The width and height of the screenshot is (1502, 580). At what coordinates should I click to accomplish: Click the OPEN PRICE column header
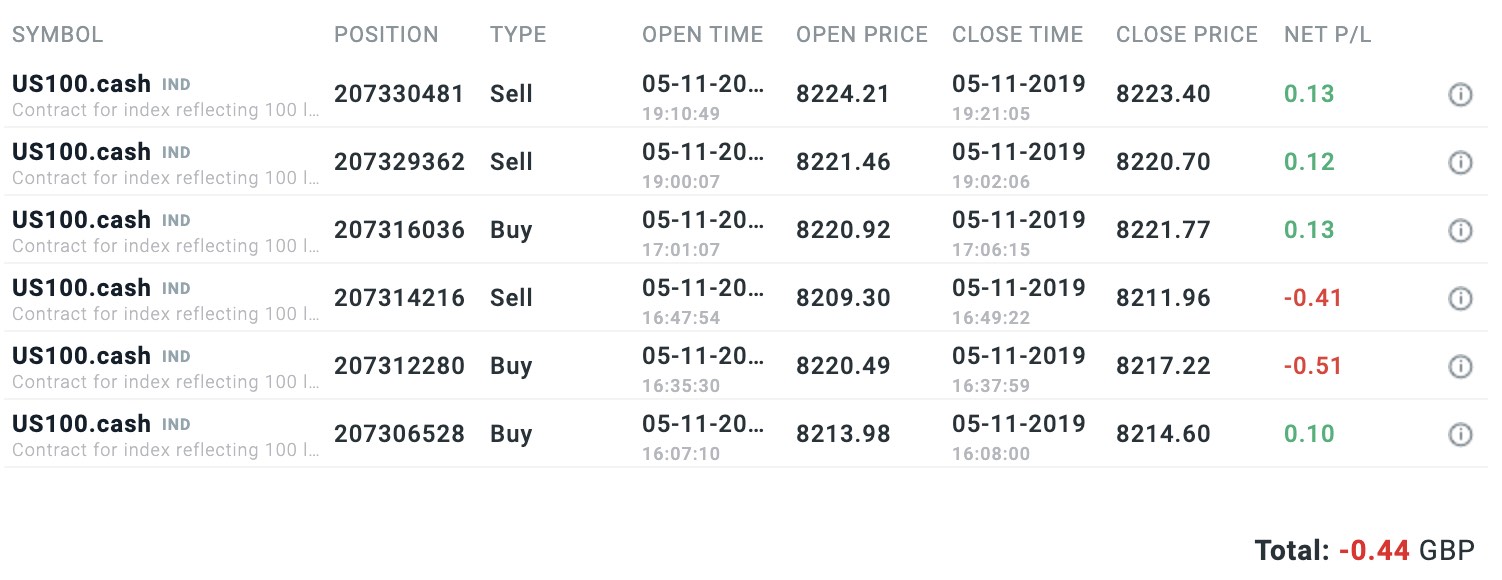click(861, 35)
